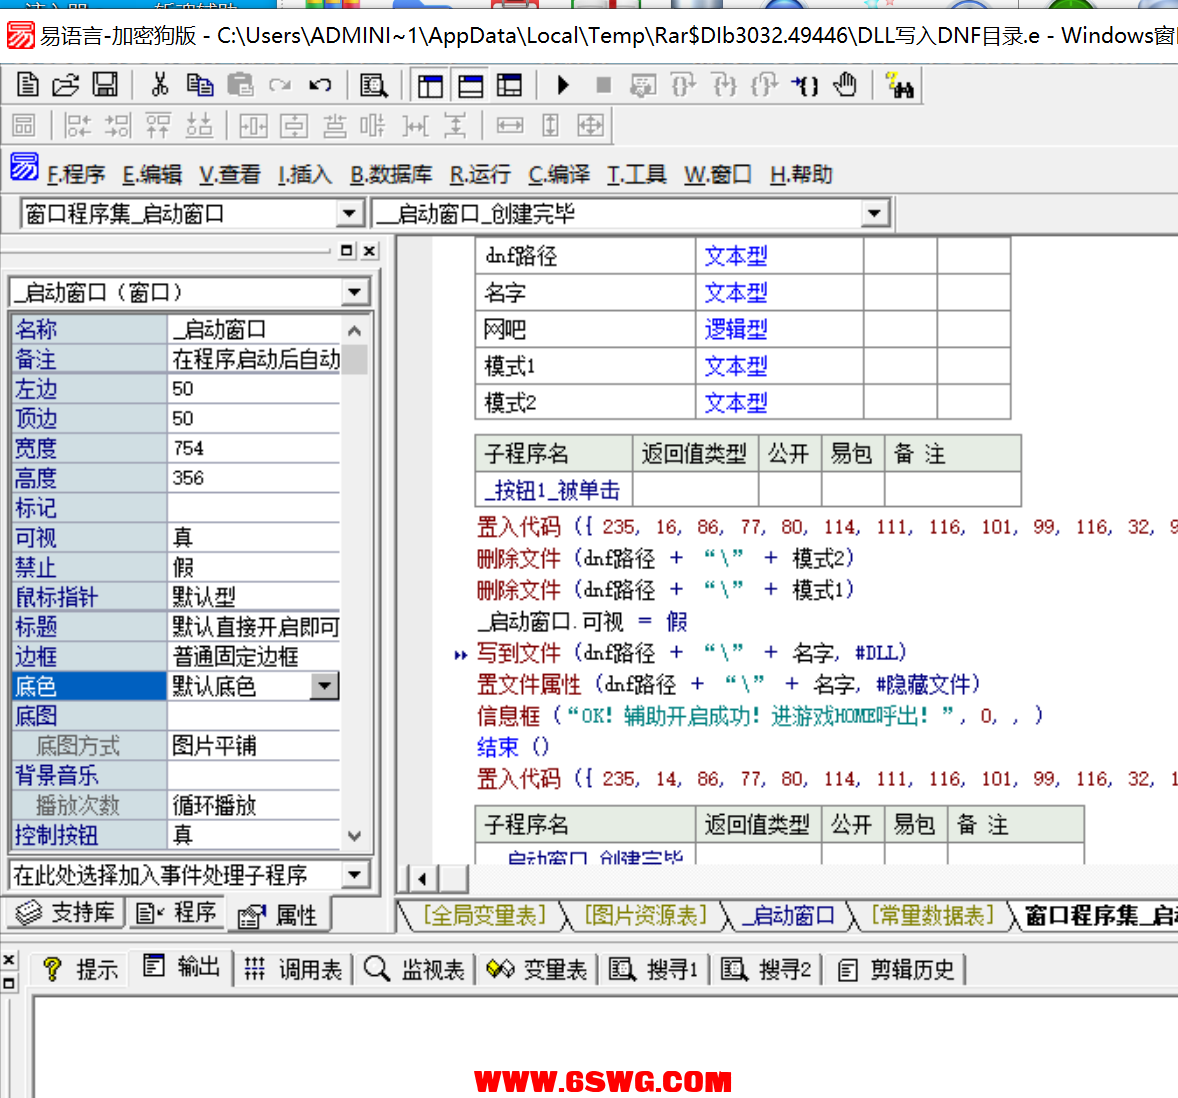This screenshot has height=1098, width=1178.
Task: Click the third window layout toolbar icon
Action: (x=509, y=86)
